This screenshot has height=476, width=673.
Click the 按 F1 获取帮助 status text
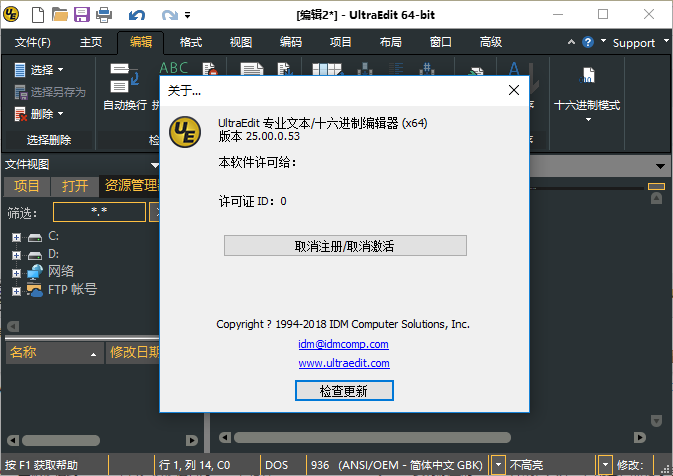tap(42, 465)
